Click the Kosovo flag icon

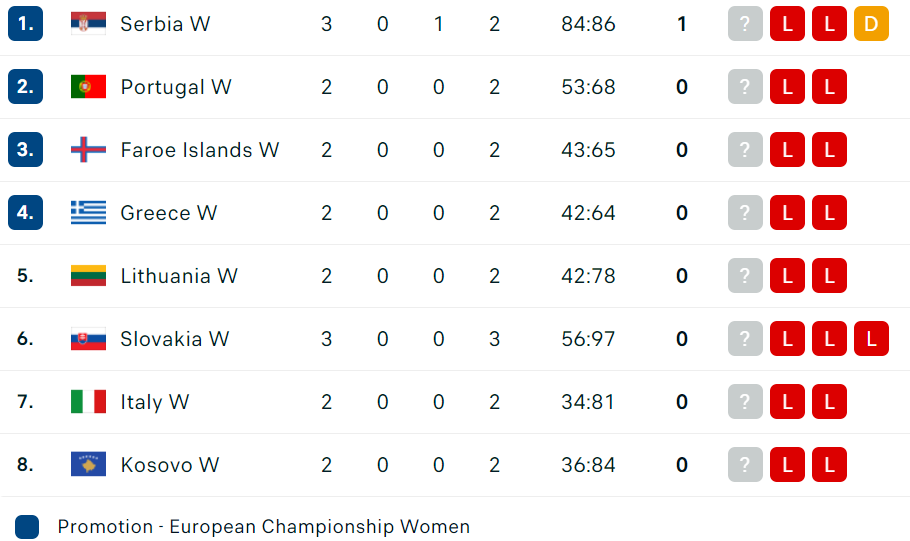pyautogui.click(x=88, y=464)
